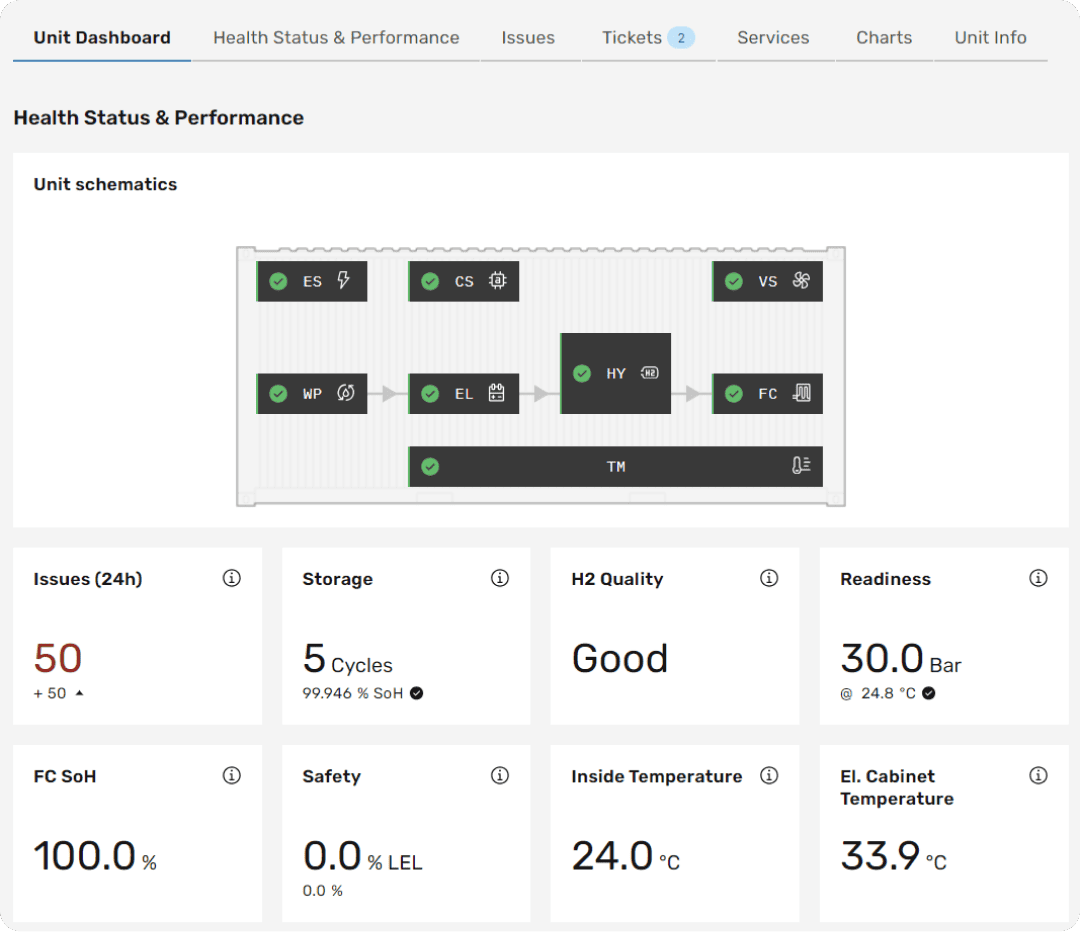Open the Health Status & Performance tab
The width and height of the screenshot is (1080, 932).
point(336,37)
